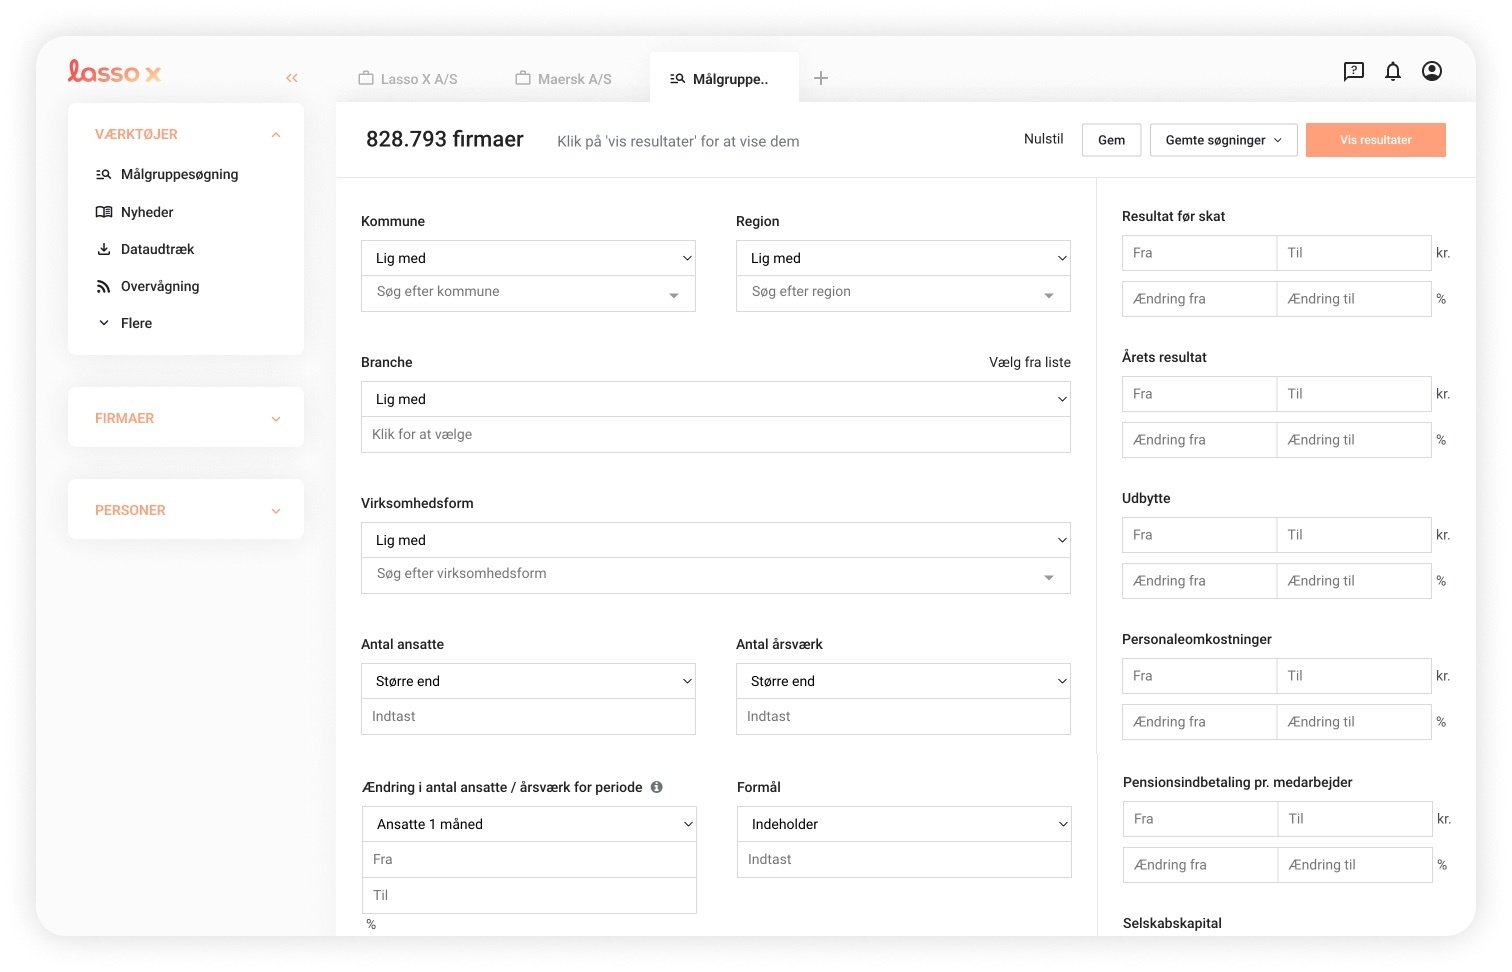Click Resultat før skat Fra field
The image size is (1512, 972).
1199,253
